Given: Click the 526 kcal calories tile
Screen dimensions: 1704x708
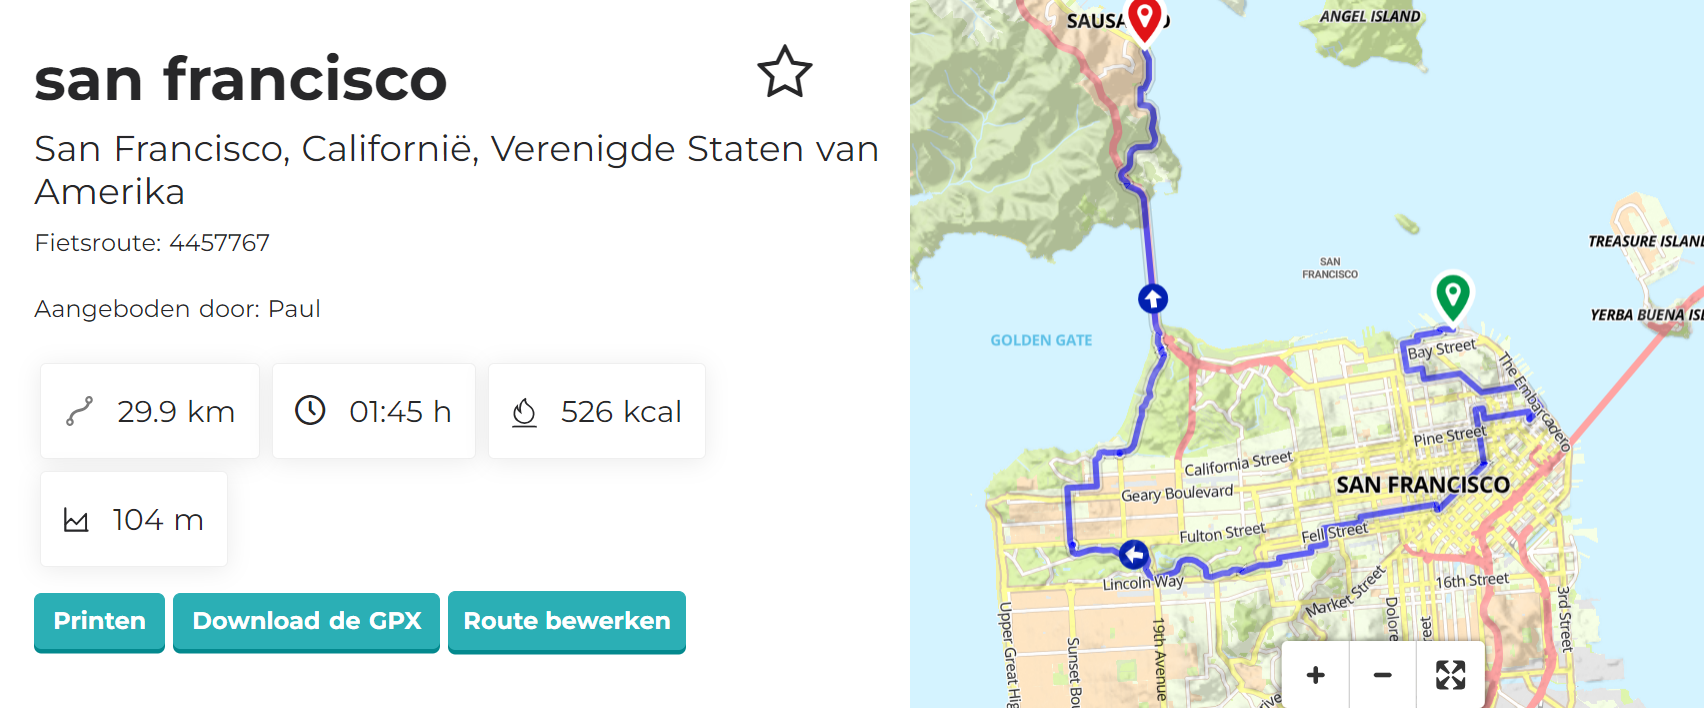Looking at the screenshot, I should tap(597, 411).
